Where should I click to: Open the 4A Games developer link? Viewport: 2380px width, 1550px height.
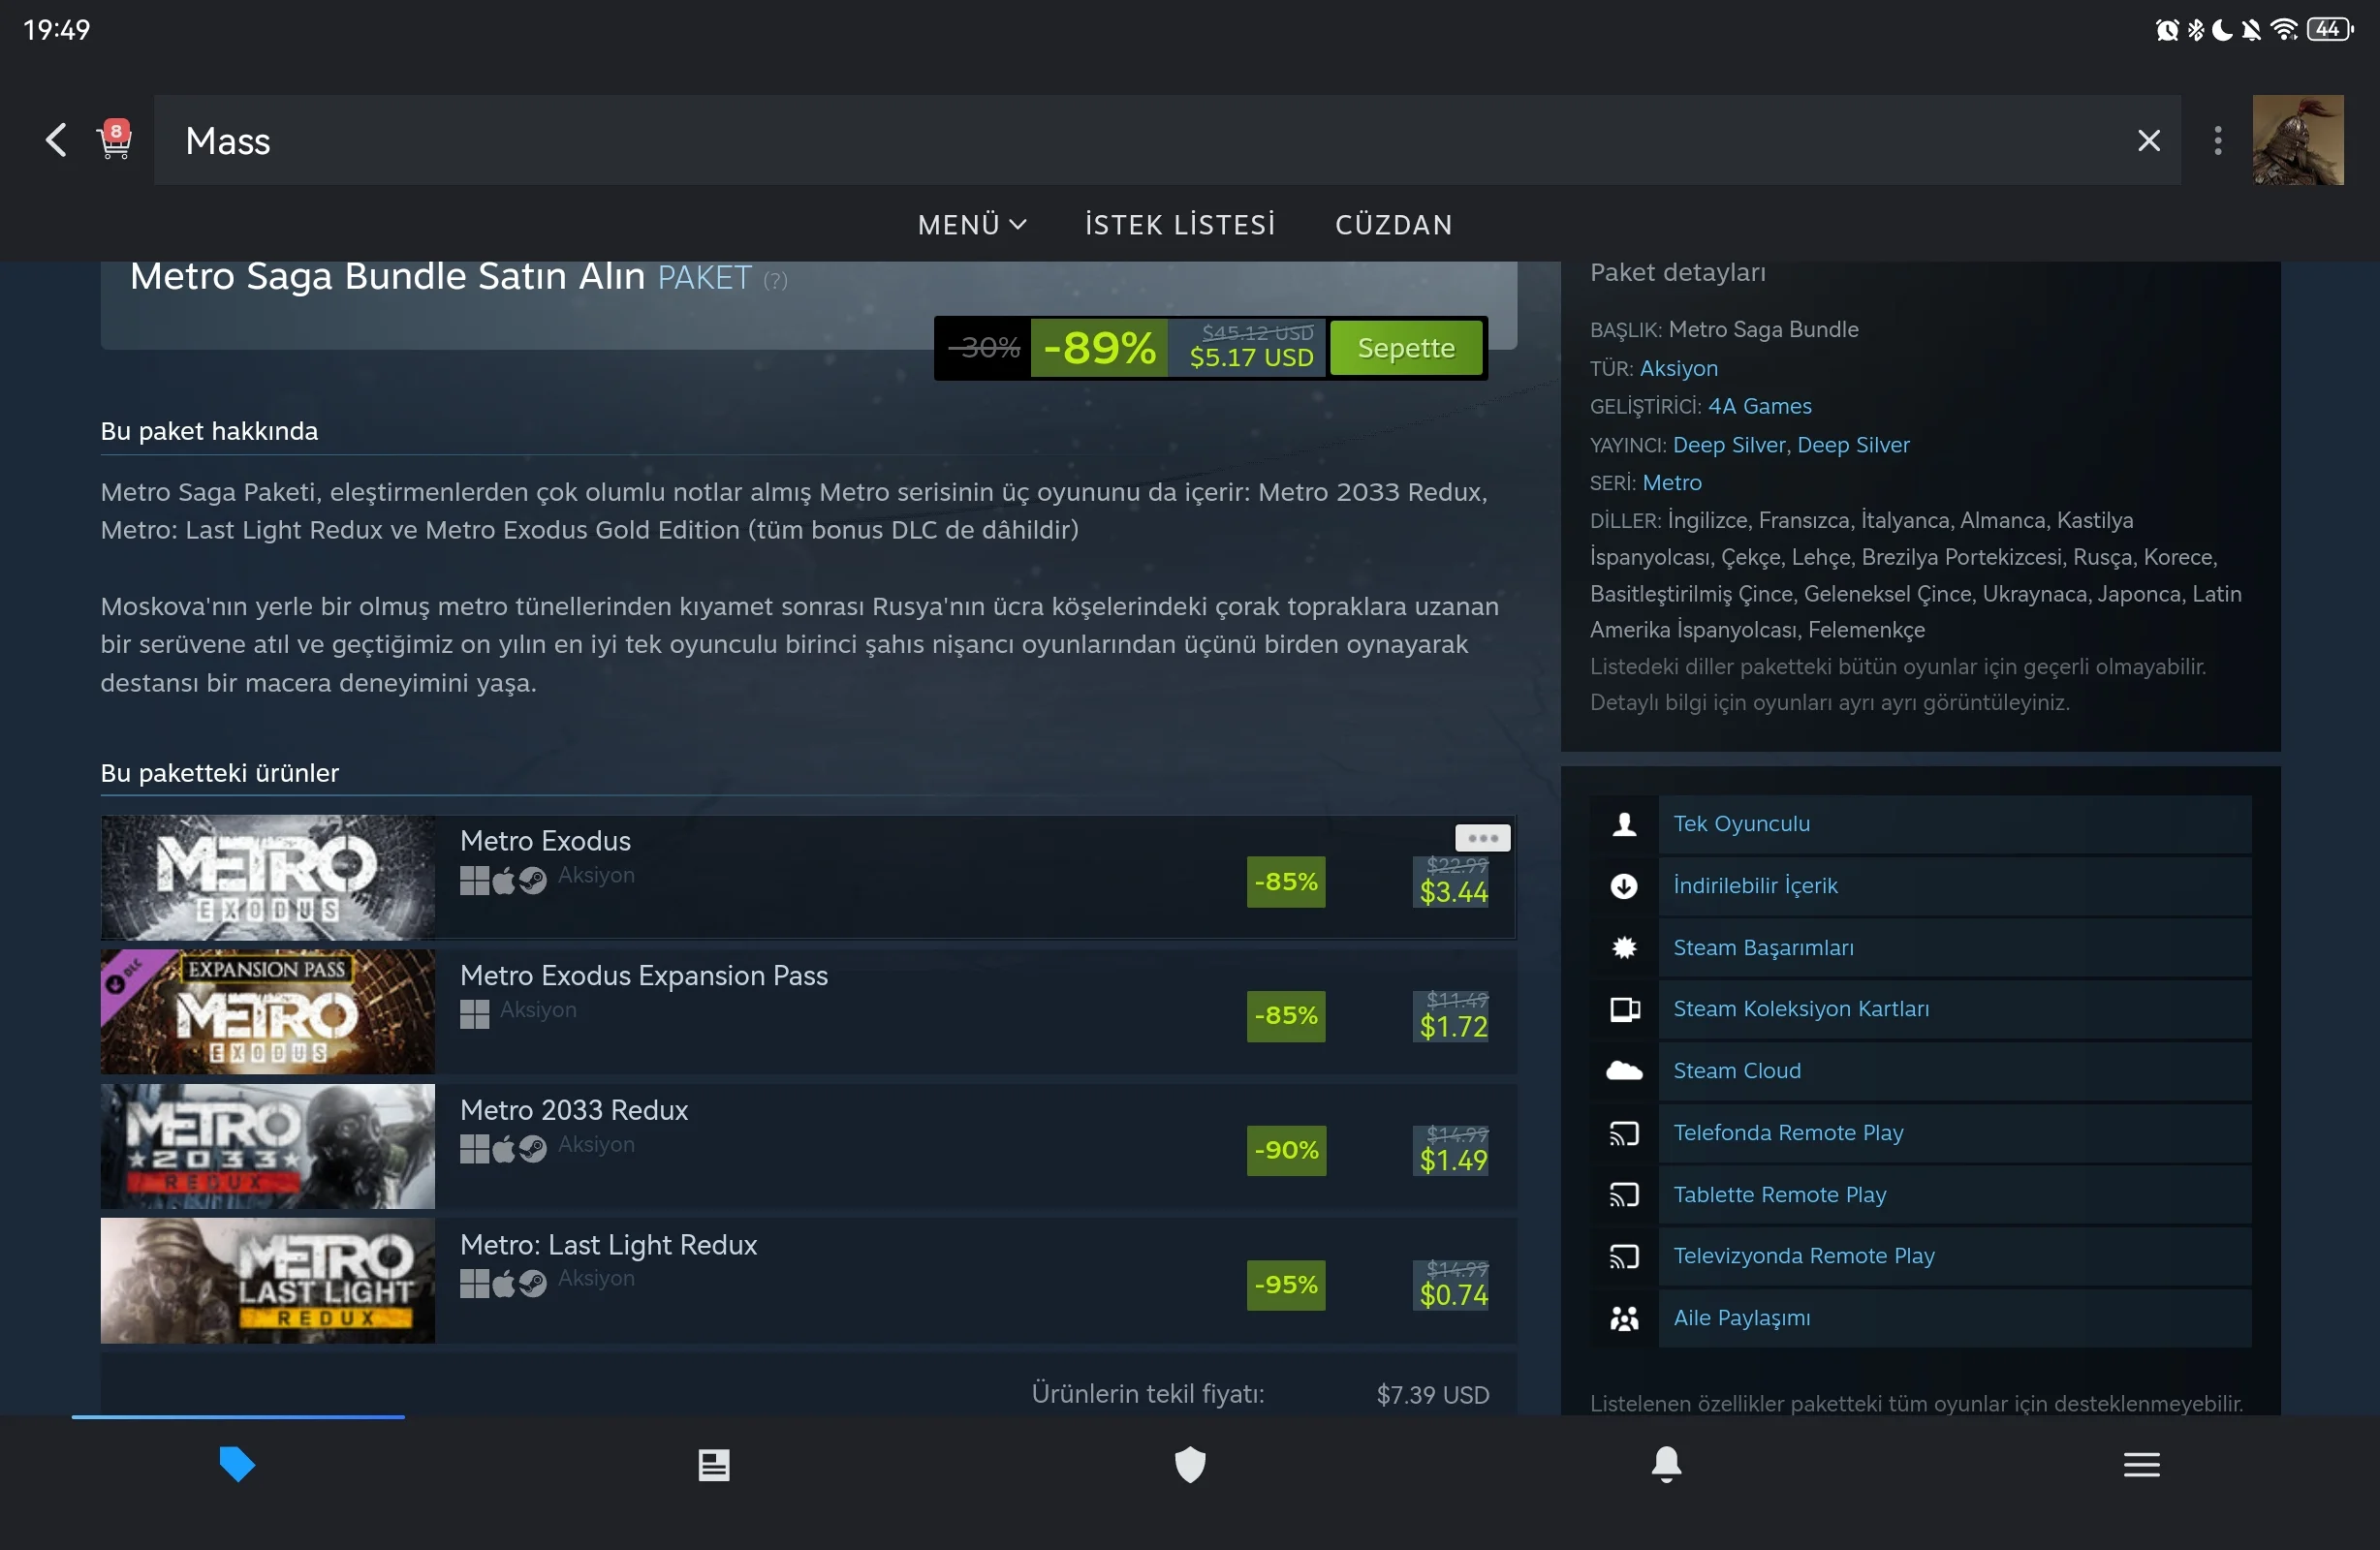pyautogui.click(x=1759, y=406)
